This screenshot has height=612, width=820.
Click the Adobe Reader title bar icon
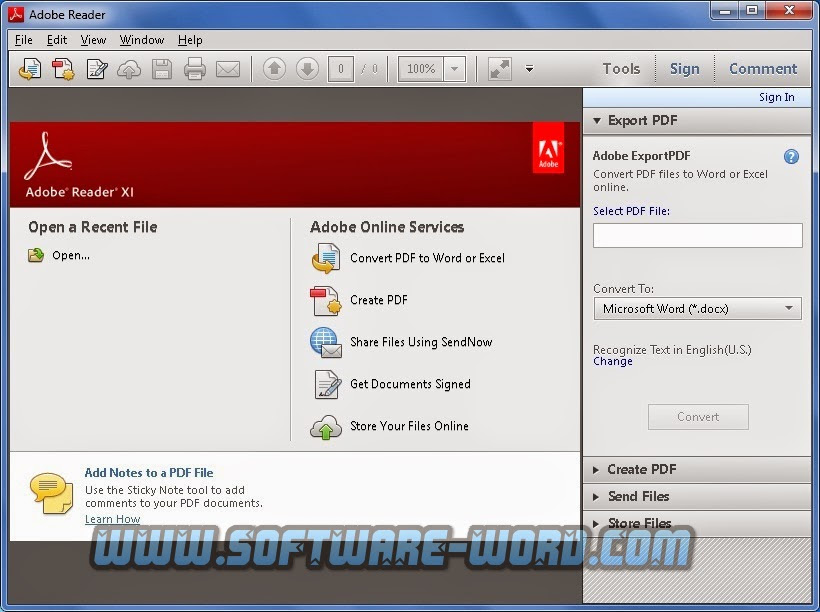16,14
